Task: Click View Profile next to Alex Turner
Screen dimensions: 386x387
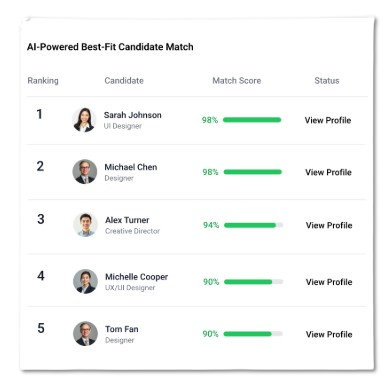Action: point(329,225)
